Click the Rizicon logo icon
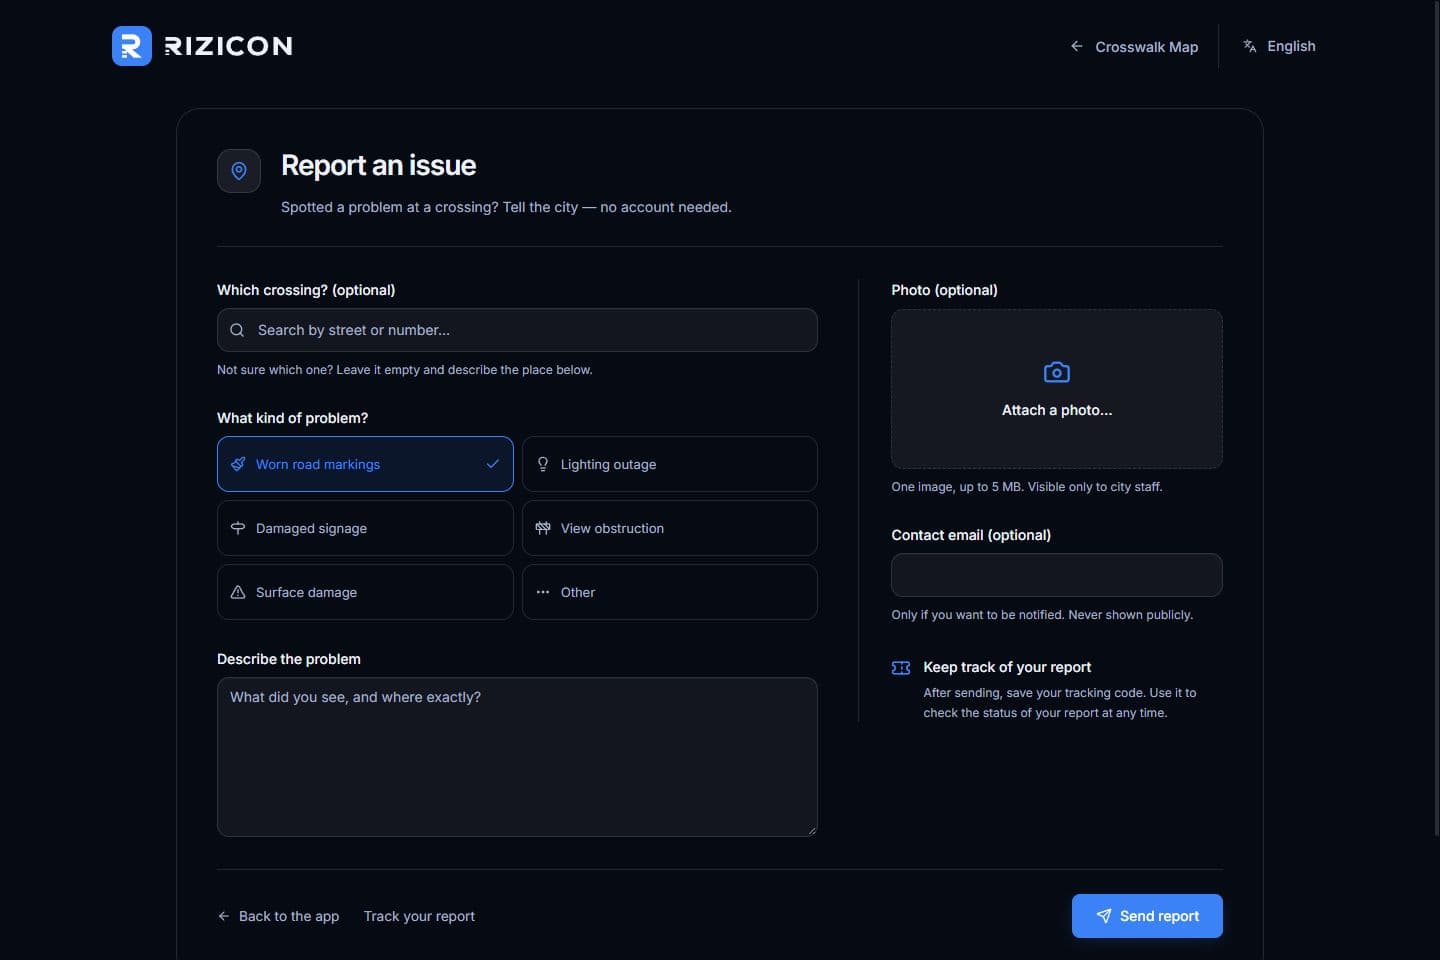 (x=132, y=46)
